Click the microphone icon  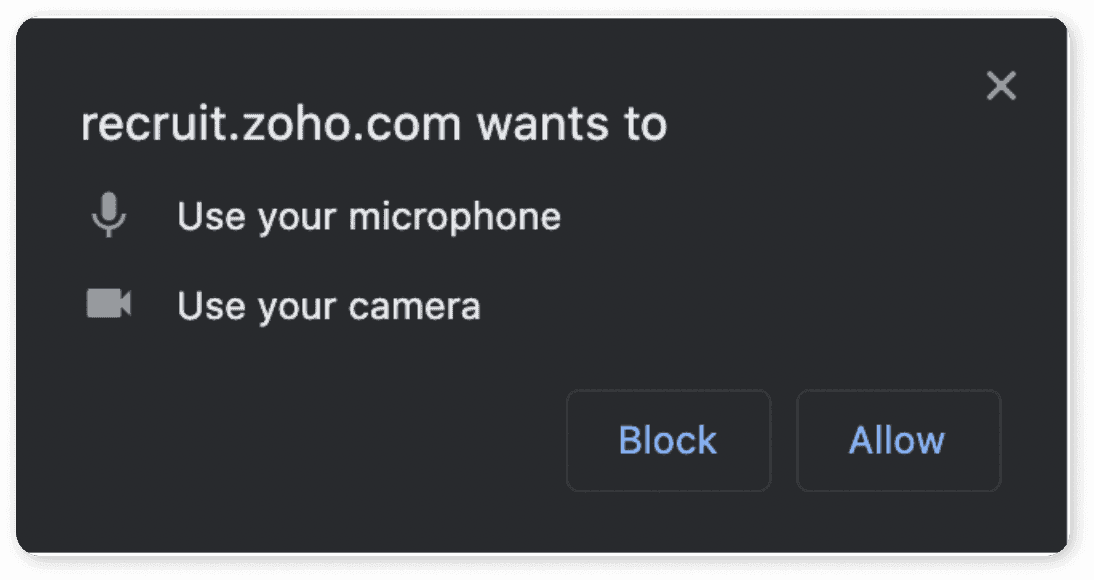point(108,215)
